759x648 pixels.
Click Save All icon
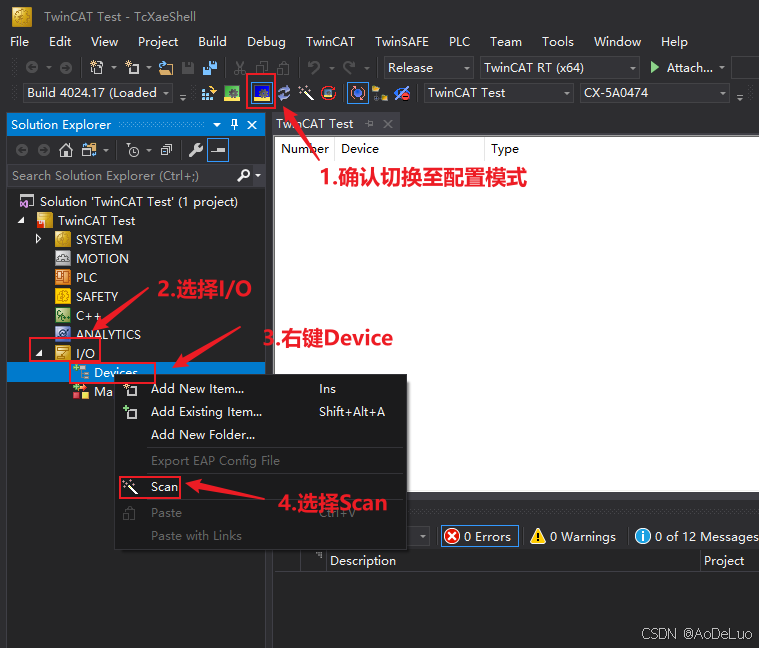pos(210,68)
